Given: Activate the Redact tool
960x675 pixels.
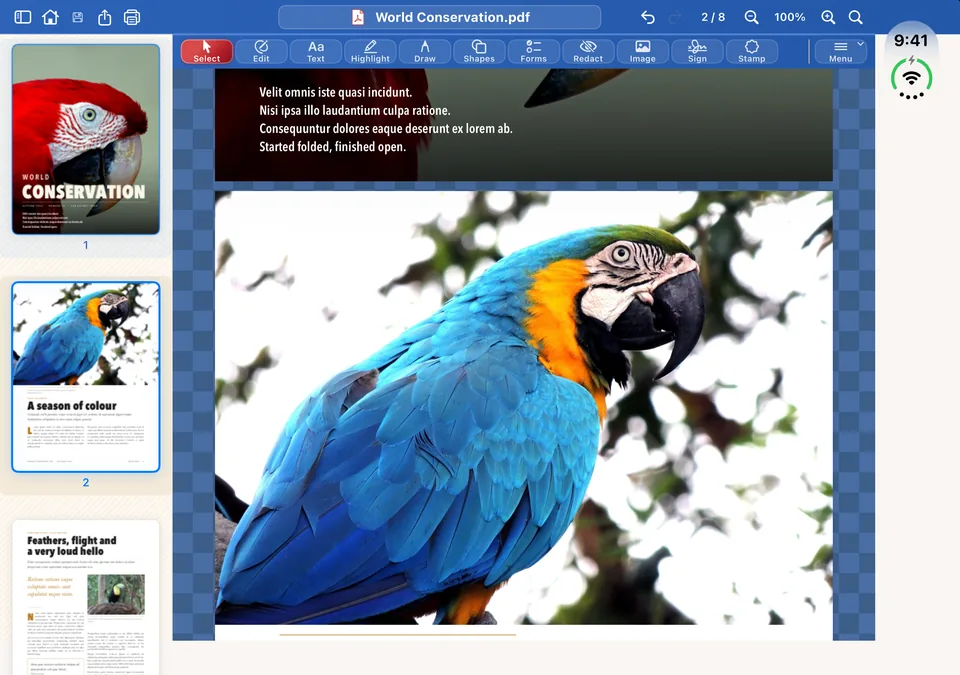Looking at the screenshot, I should pos(588,51).
